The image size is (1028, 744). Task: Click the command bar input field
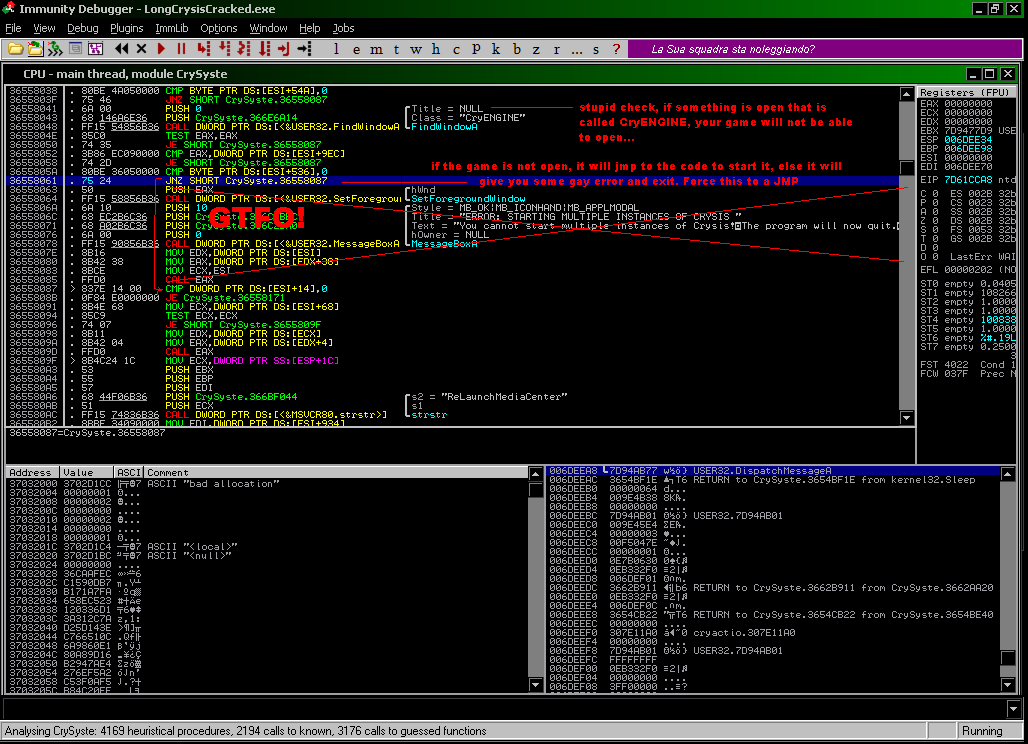(505, 709)
